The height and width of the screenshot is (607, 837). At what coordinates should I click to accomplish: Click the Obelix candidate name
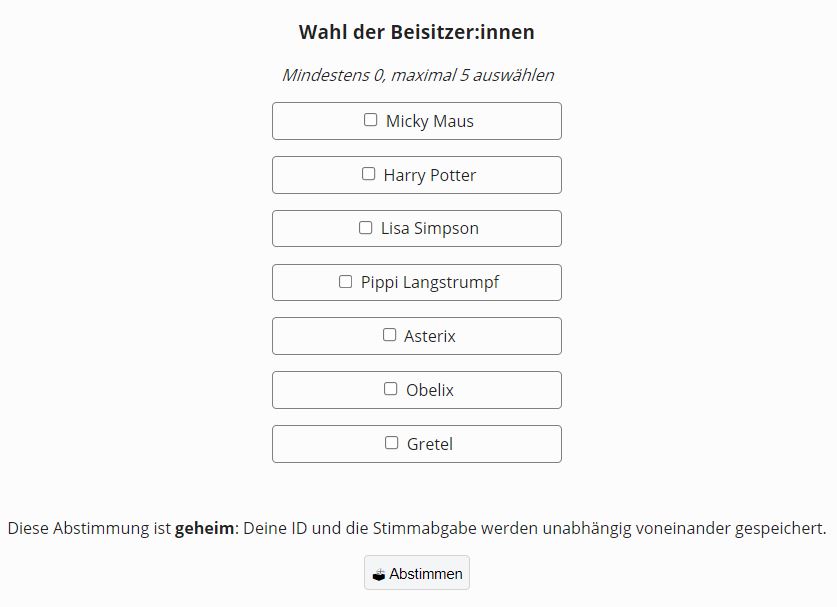pos(430,390)
